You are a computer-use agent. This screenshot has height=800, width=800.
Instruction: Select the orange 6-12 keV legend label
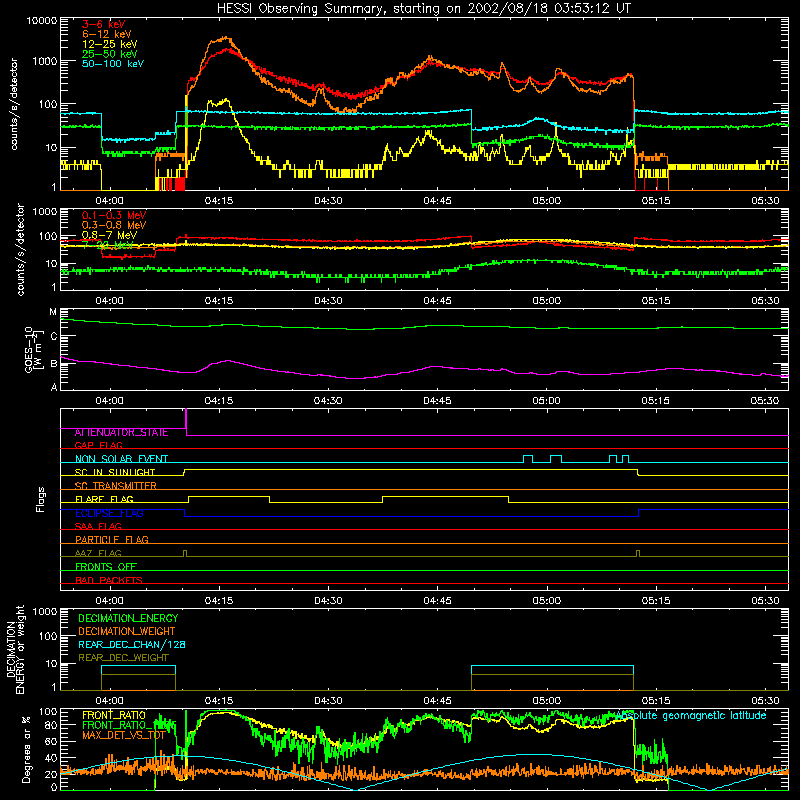[x=107, y=34]
